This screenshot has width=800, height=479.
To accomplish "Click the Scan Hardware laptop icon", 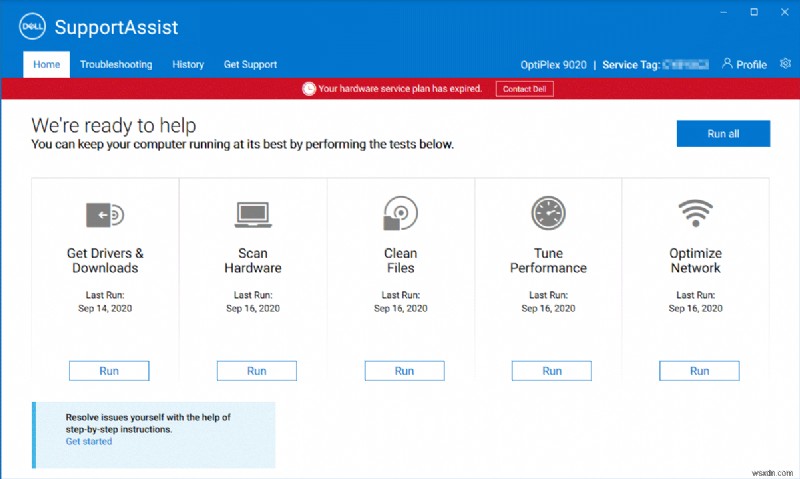I will tap(253, 214).
